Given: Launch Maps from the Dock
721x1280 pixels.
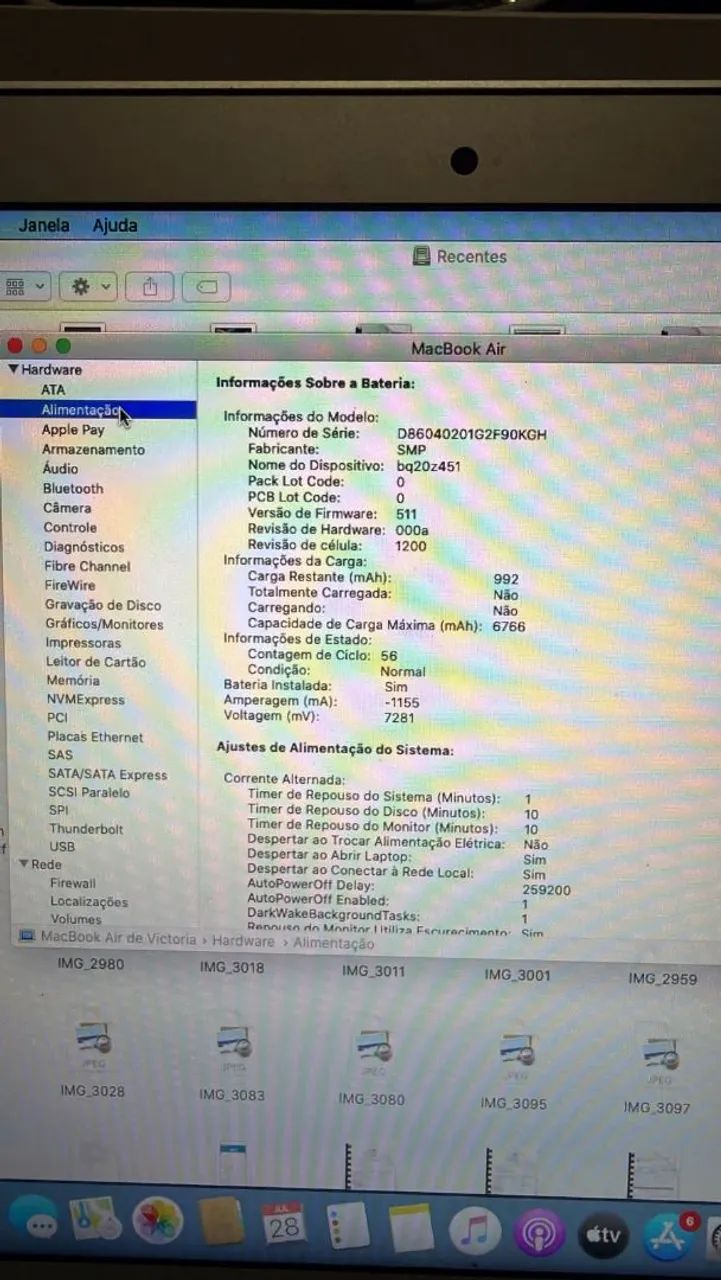Looking at the screenshot, I should coord(95,1220).
